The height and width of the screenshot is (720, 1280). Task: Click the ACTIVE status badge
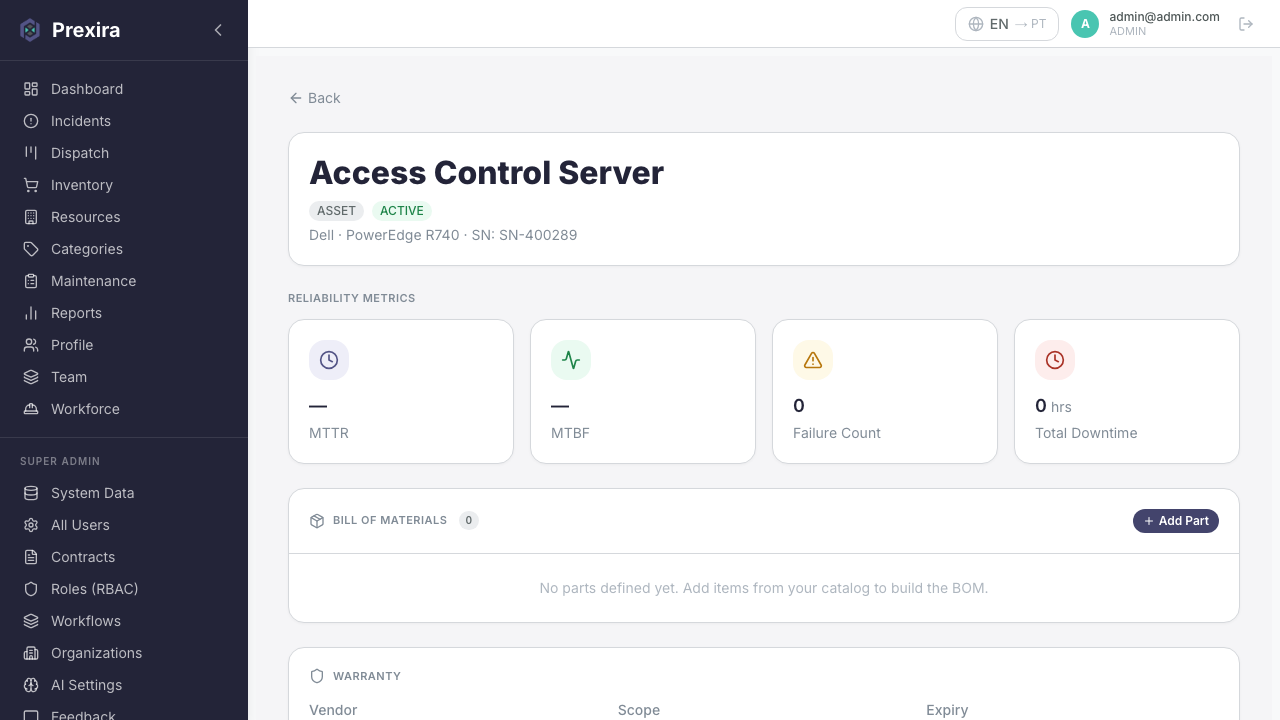pyautogui.click(x=402, y=211)
